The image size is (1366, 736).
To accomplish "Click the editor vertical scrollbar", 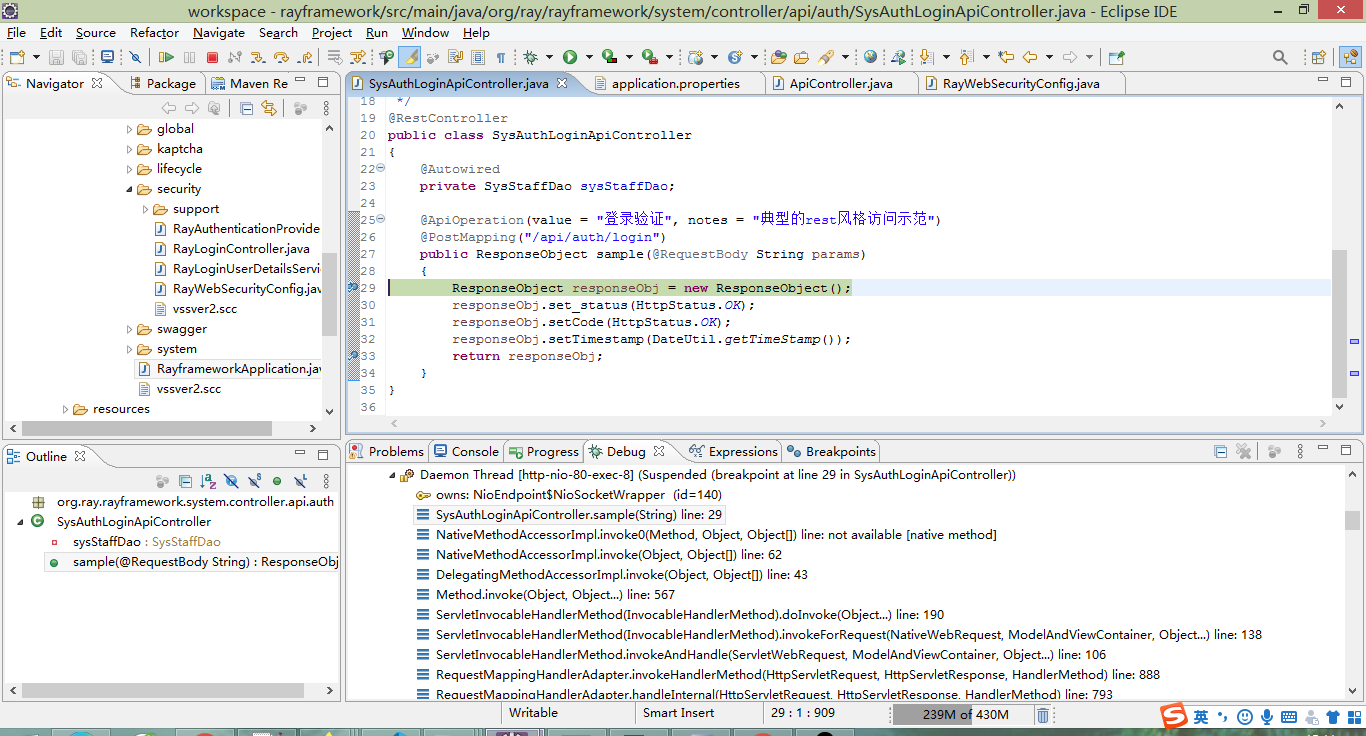I will pyautogui.click(x=1339, y=323).
